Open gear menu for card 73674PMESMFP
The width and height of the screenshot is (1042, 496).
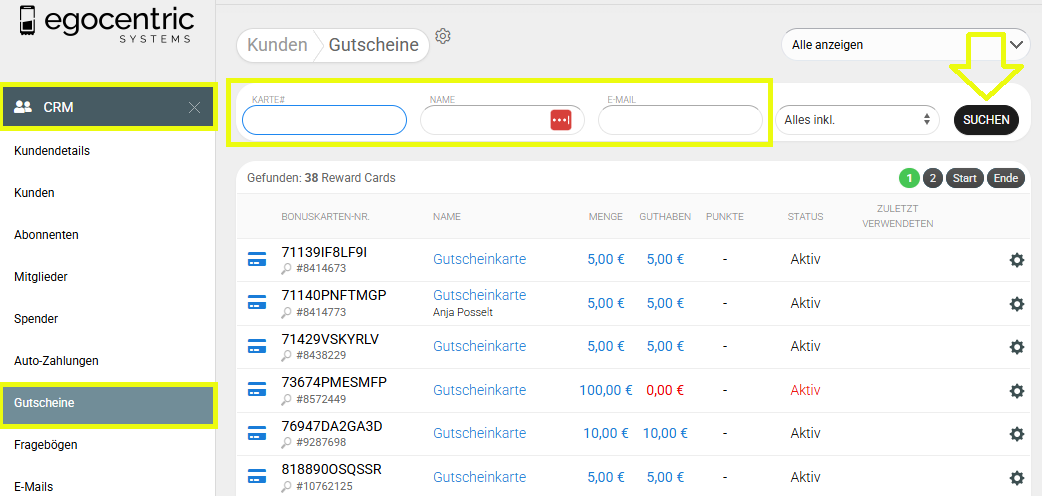point(1016,390)
